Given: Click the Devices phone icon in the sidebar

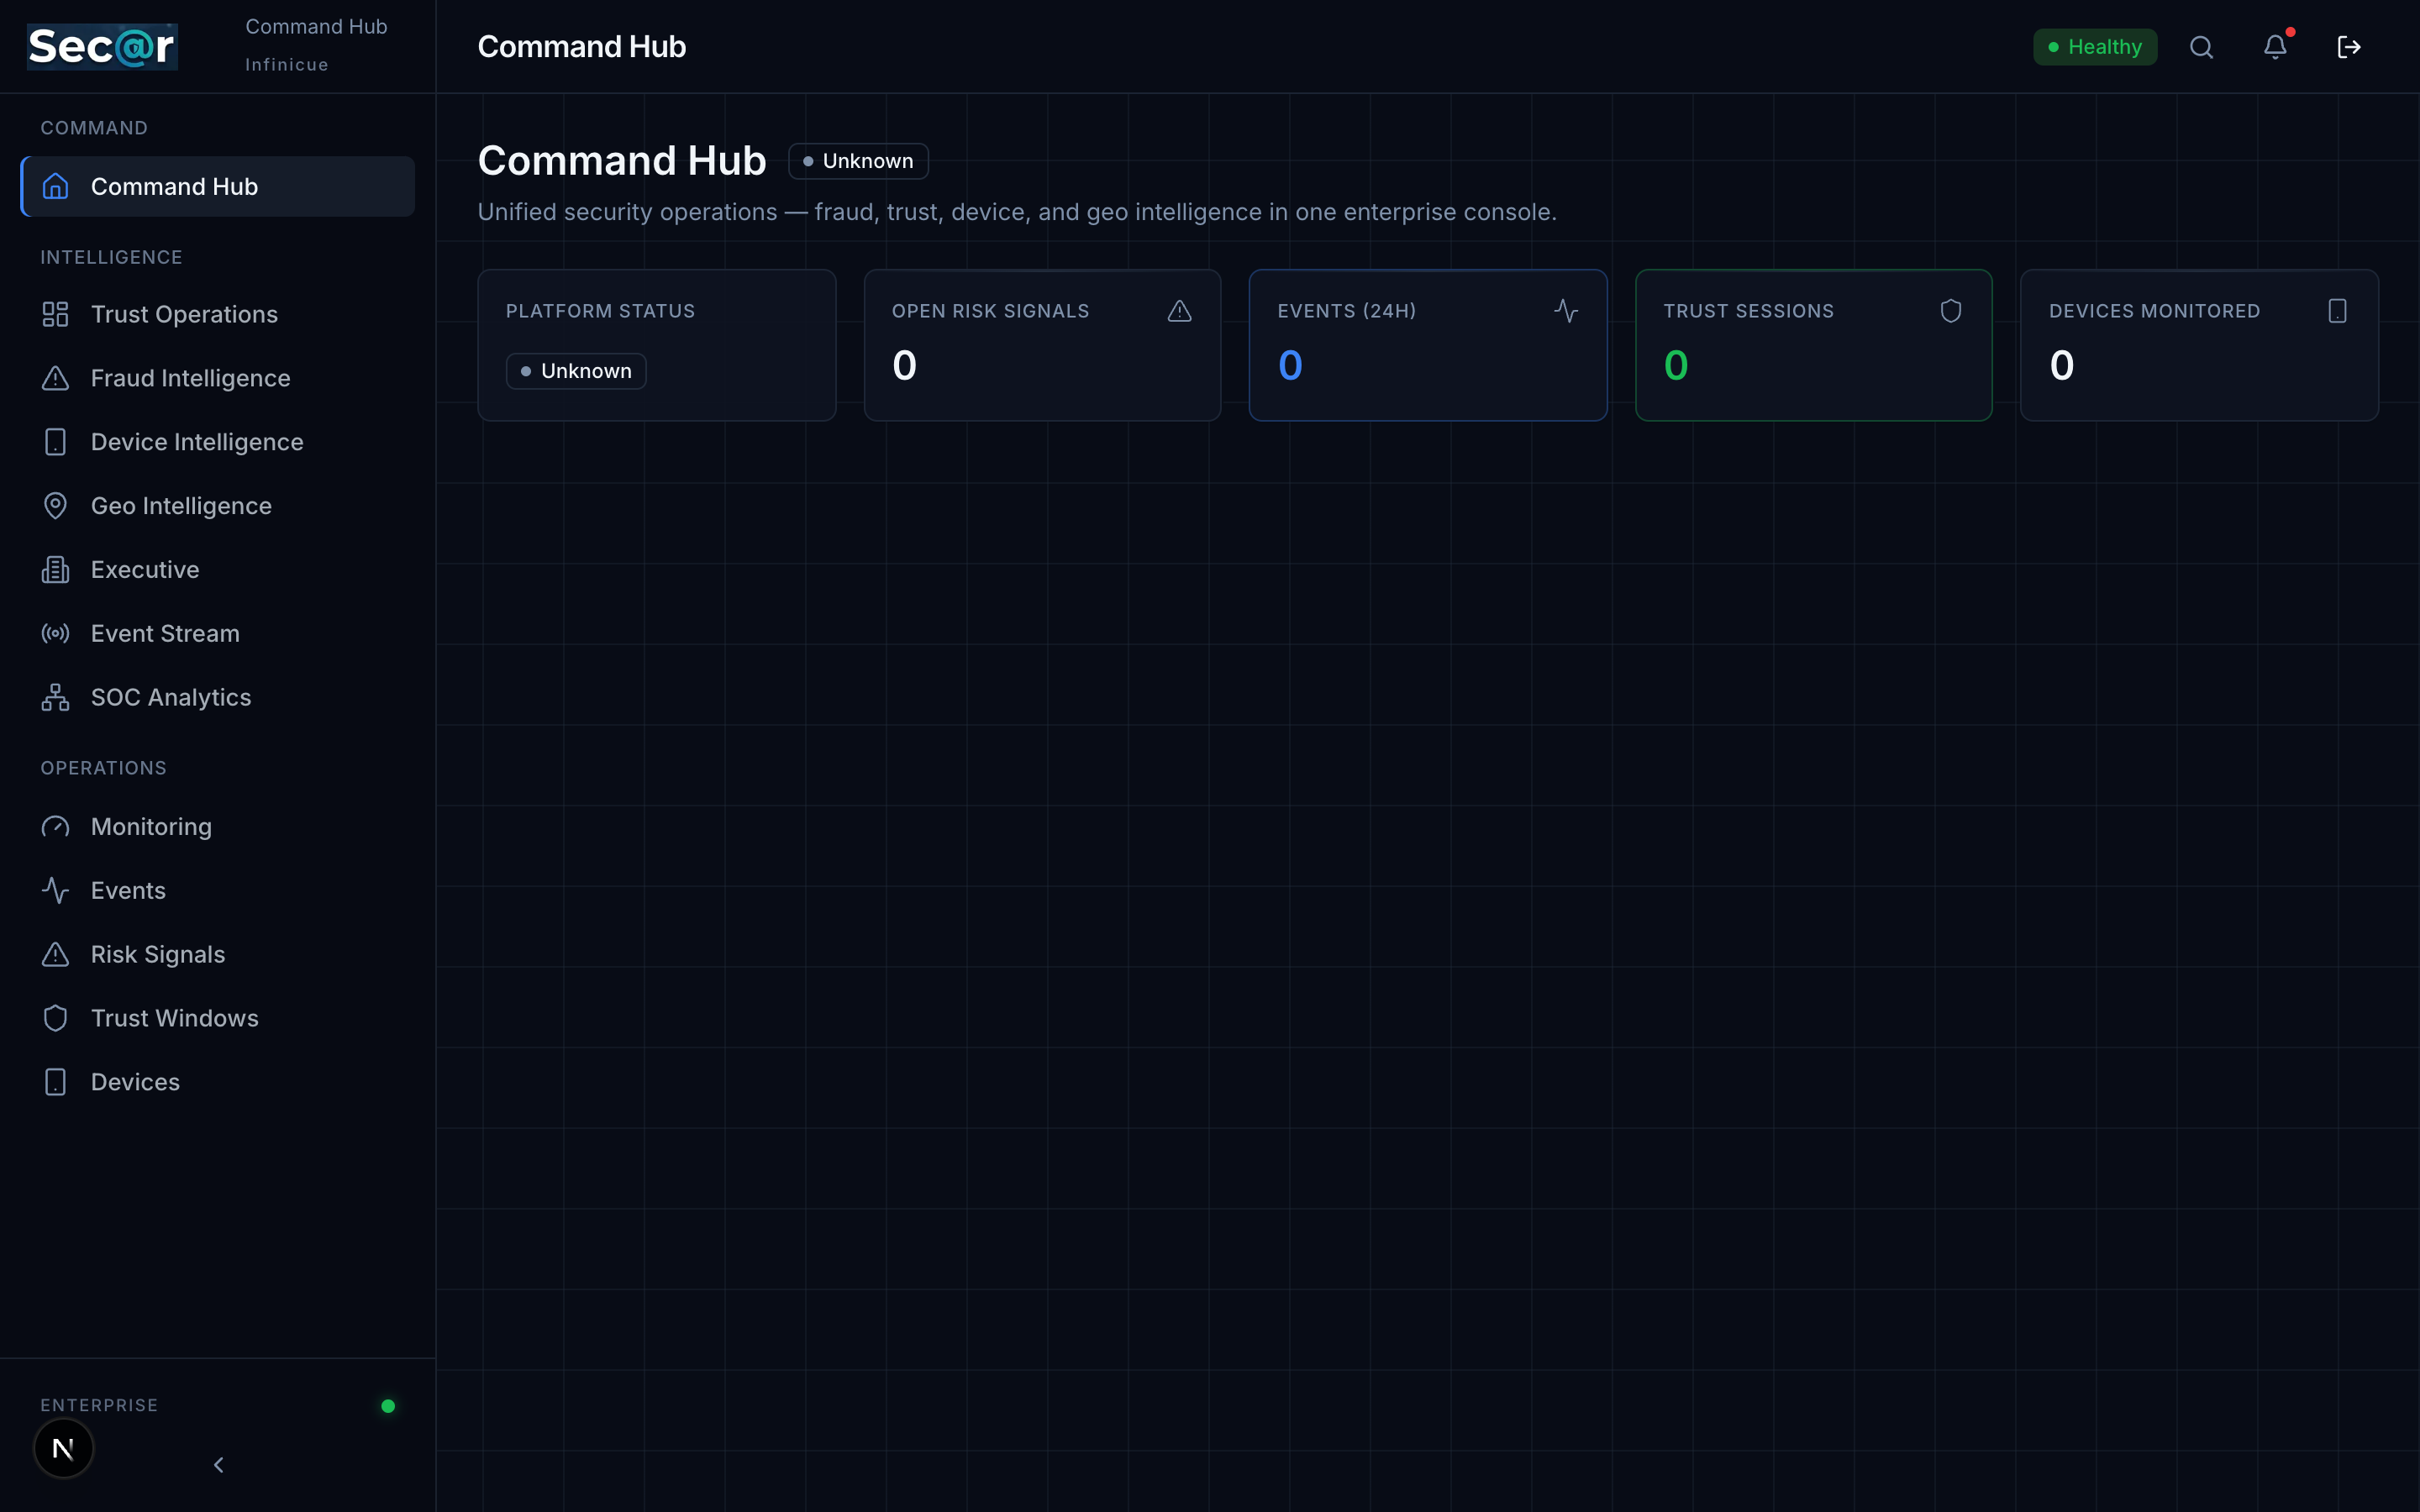Looking at the screenshot, I should 56,1082.
